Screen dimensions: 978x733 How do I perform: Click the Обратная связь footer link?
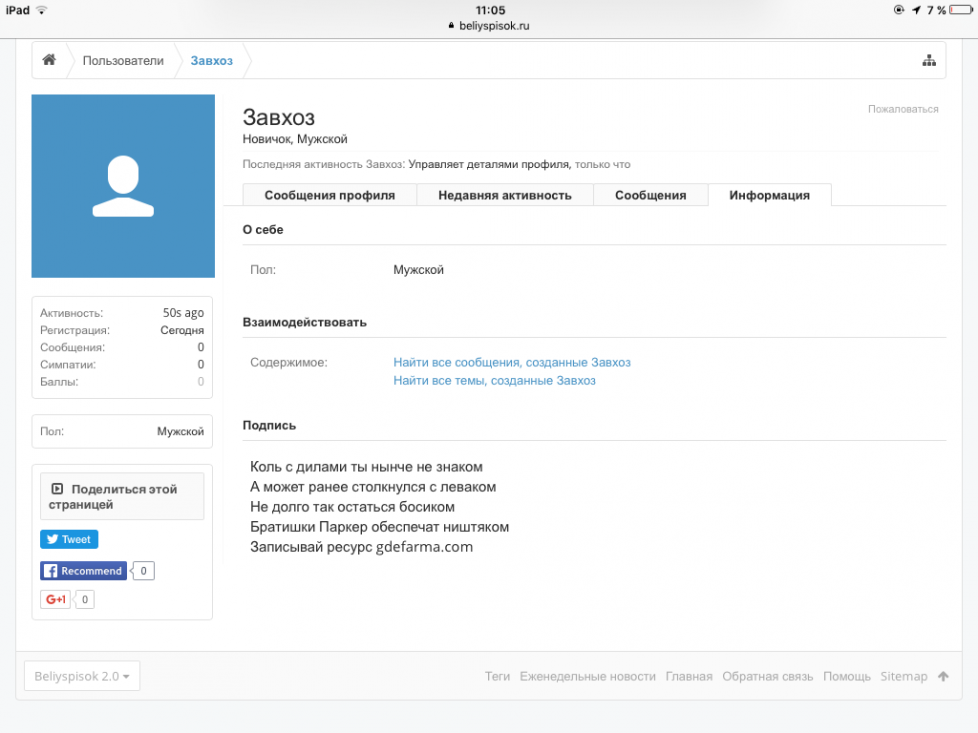767,677
